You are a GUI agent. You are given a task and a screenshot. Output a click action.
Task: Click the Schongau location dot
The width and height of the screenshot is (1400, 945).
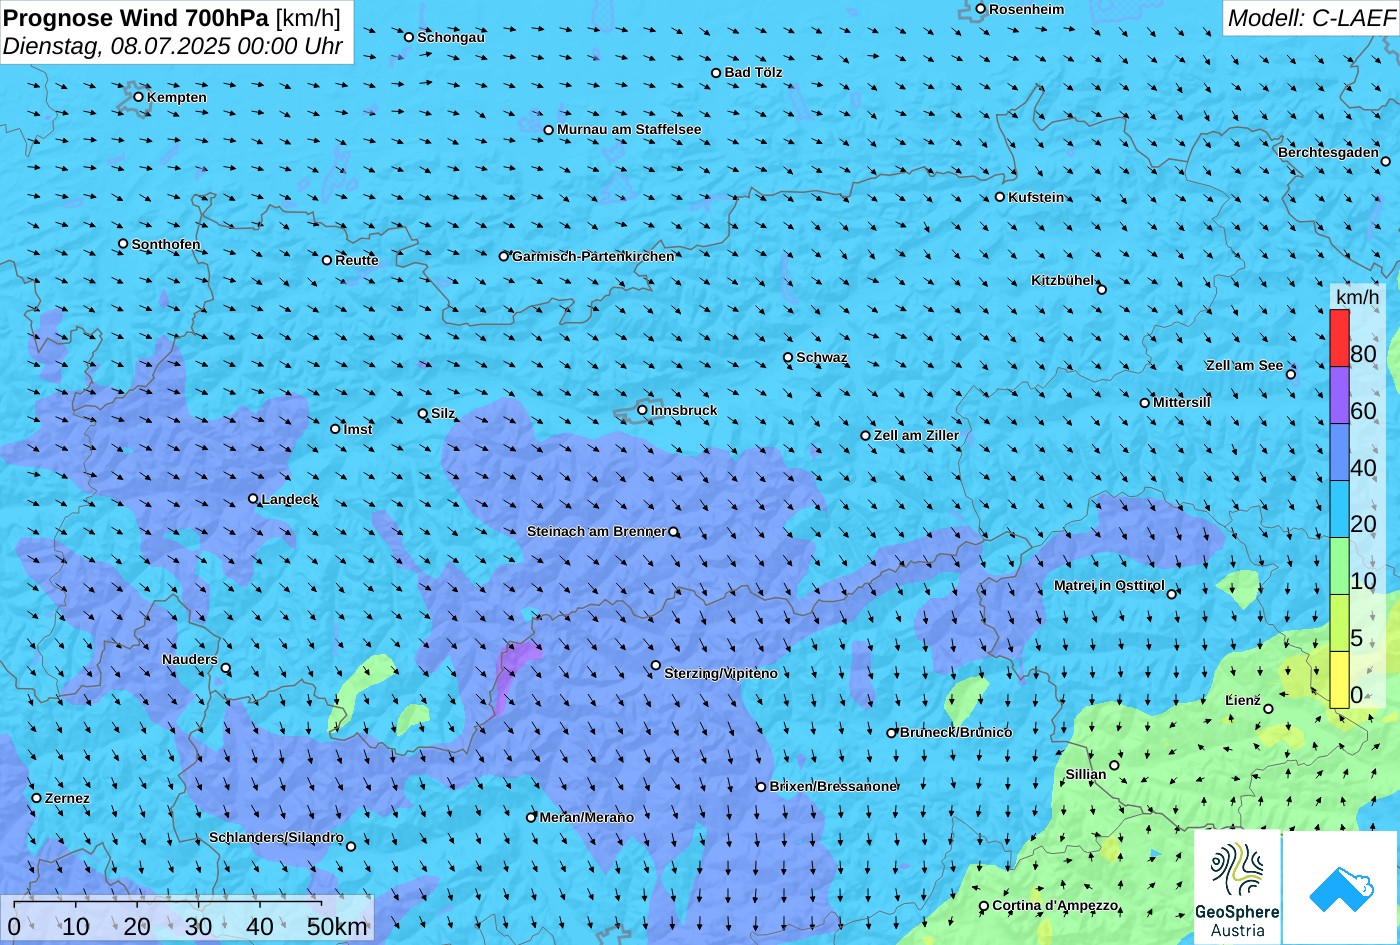pos(409,37)
